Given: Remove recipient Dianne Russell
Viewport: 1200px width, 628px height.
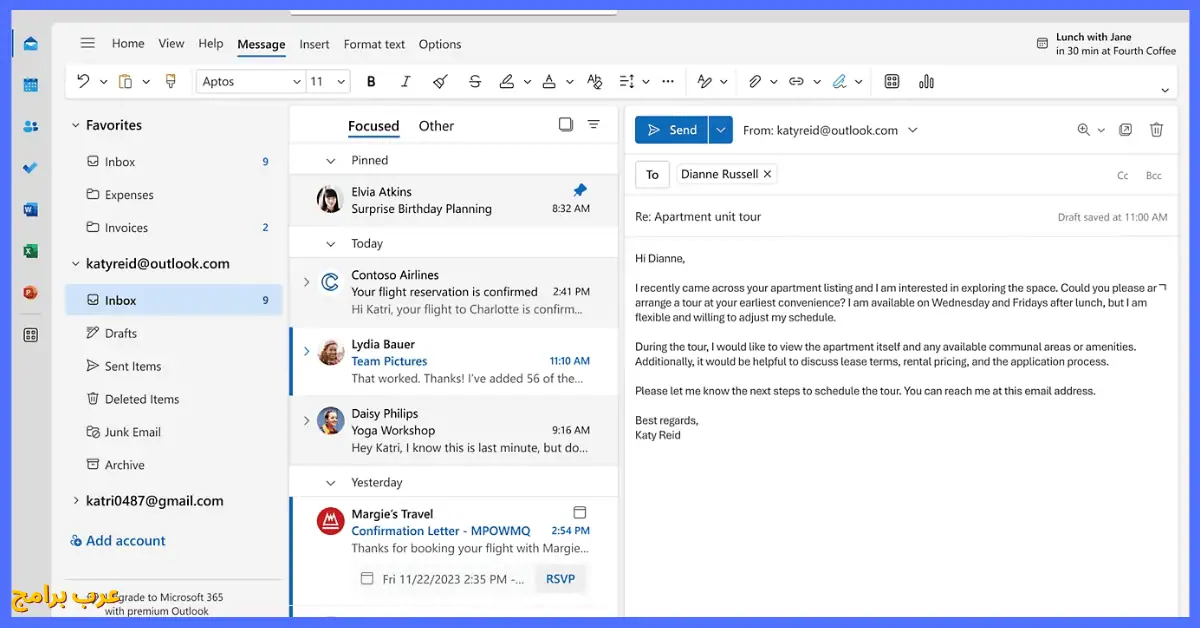Looking at the screenshot, I should [767, 174].
